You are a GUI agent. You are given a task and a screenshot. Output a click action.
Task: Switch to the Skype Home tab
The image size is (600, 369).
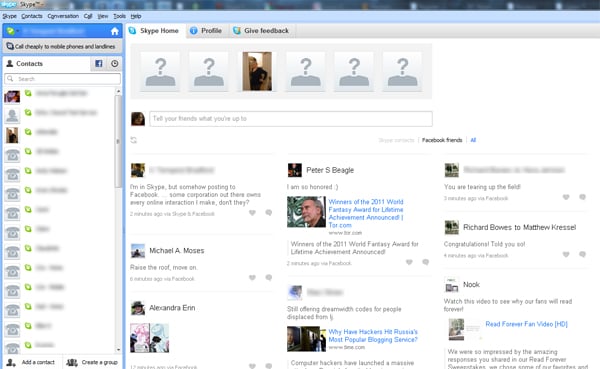click(x=155, y=31)
